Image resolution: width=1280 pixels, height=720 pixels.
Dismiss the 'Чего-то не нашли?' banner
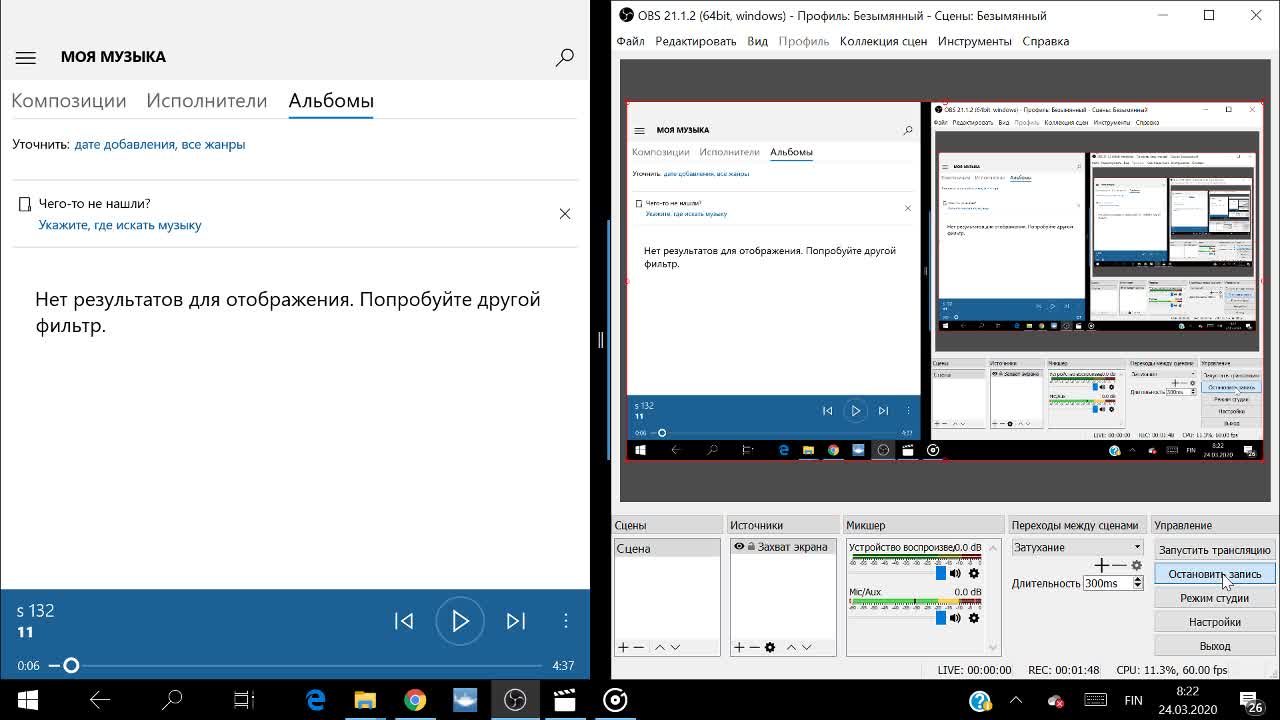(565, 214)
